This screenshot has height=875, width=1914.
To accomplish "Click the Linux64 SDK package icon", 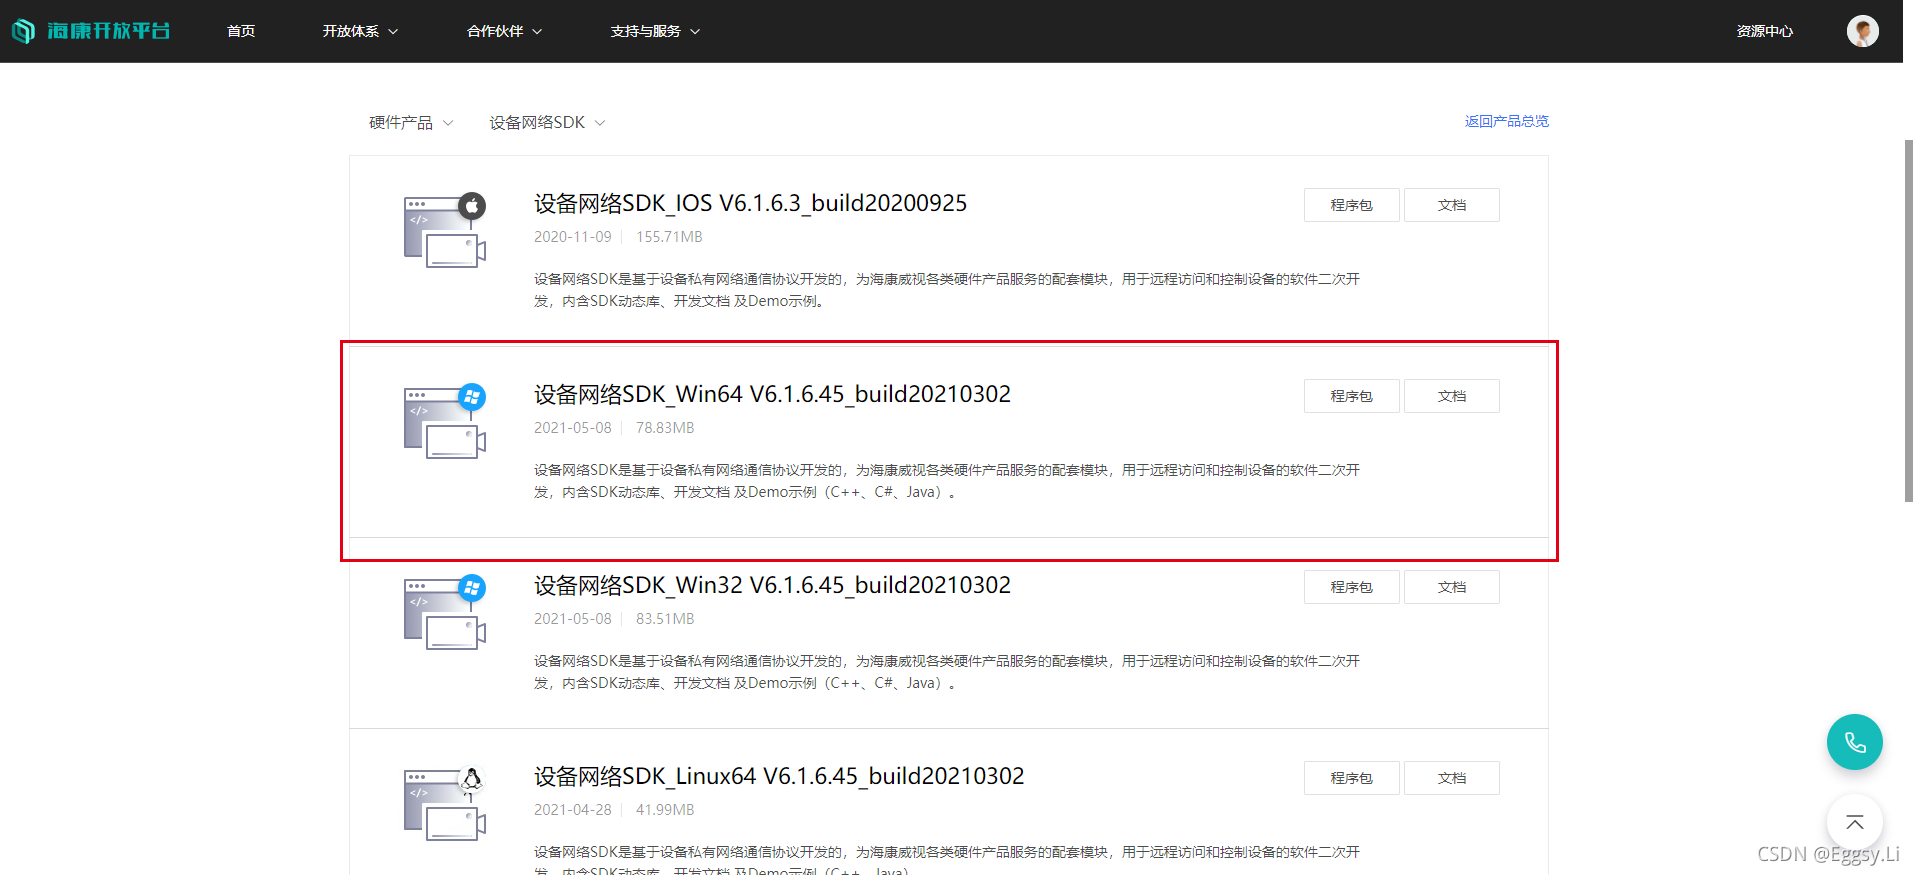I will tap(445, 803).
